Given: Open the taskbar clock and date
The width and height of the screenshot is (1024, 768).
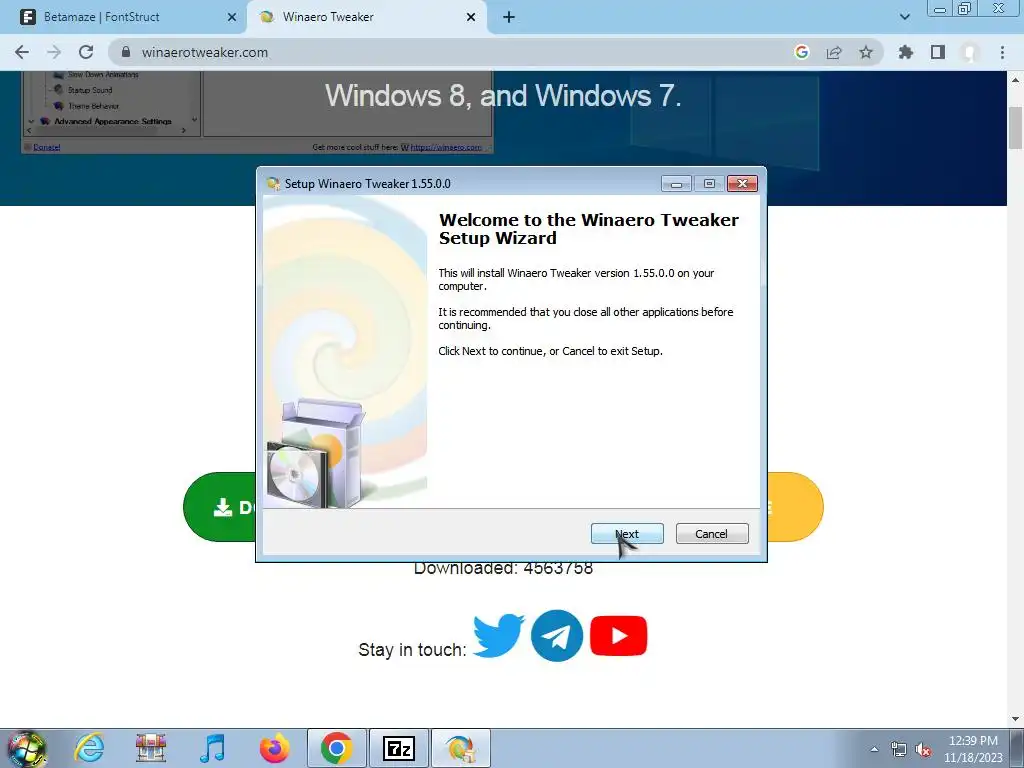Looking at the screenshot, I should tap(973, 749).
